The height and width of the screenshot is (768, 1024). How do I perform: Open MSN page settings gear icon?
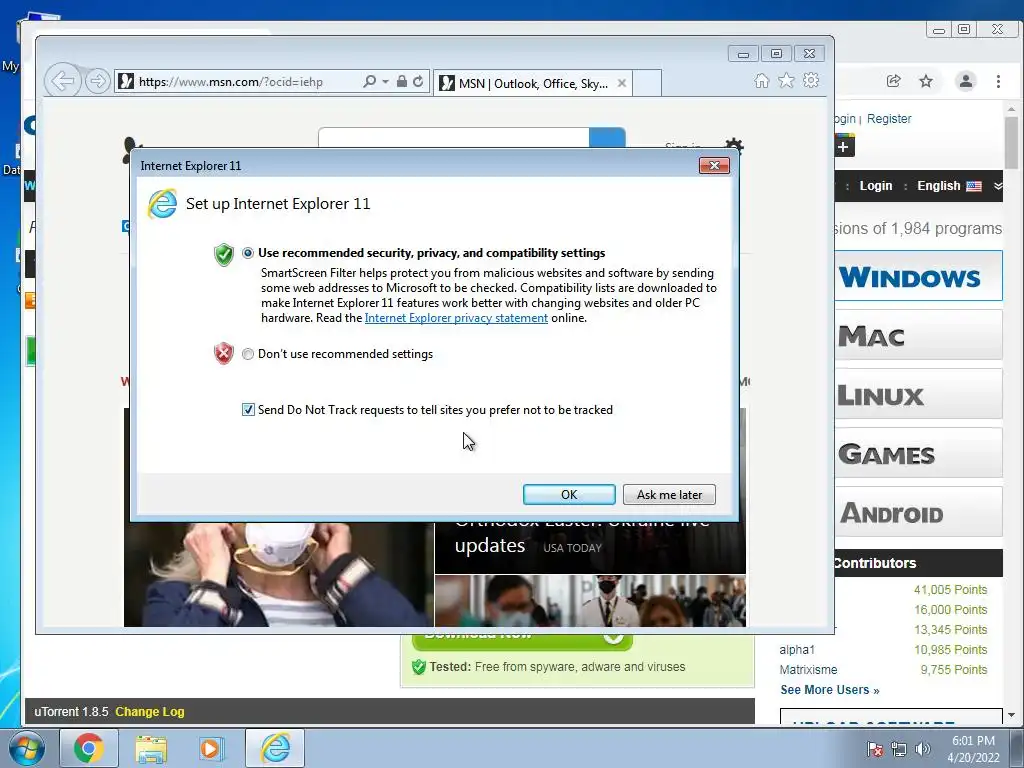[x=734, y=145]
